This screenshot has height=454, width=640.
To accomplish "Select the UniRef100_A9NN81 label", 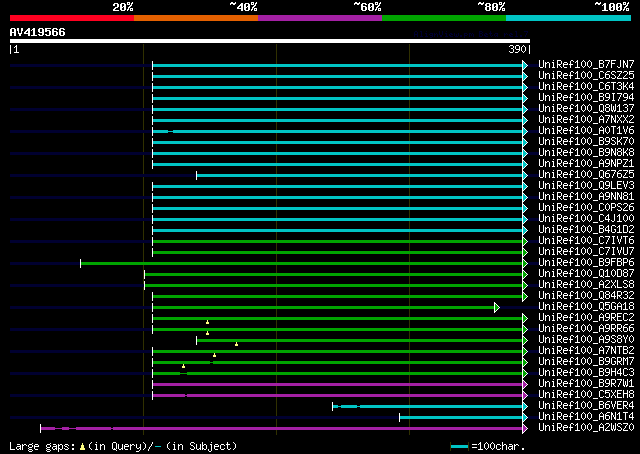I will 586,196.
